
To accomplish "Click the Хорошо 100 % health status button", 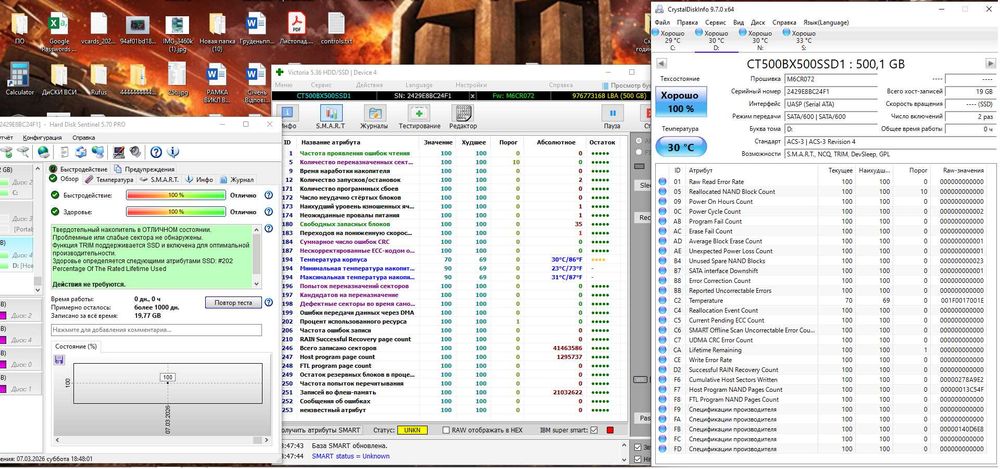I will pos(679,102).
